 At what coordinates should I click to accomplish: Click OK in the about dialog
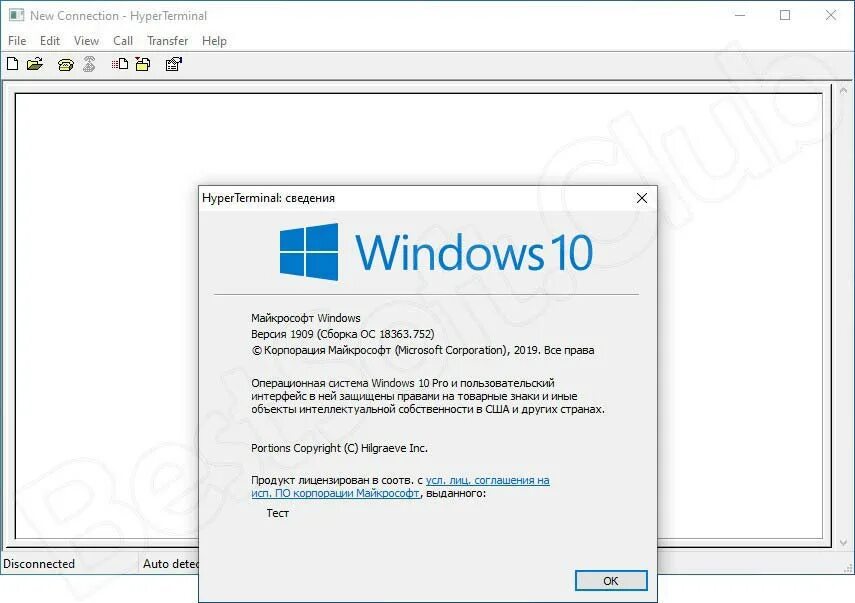coord(611,581)
